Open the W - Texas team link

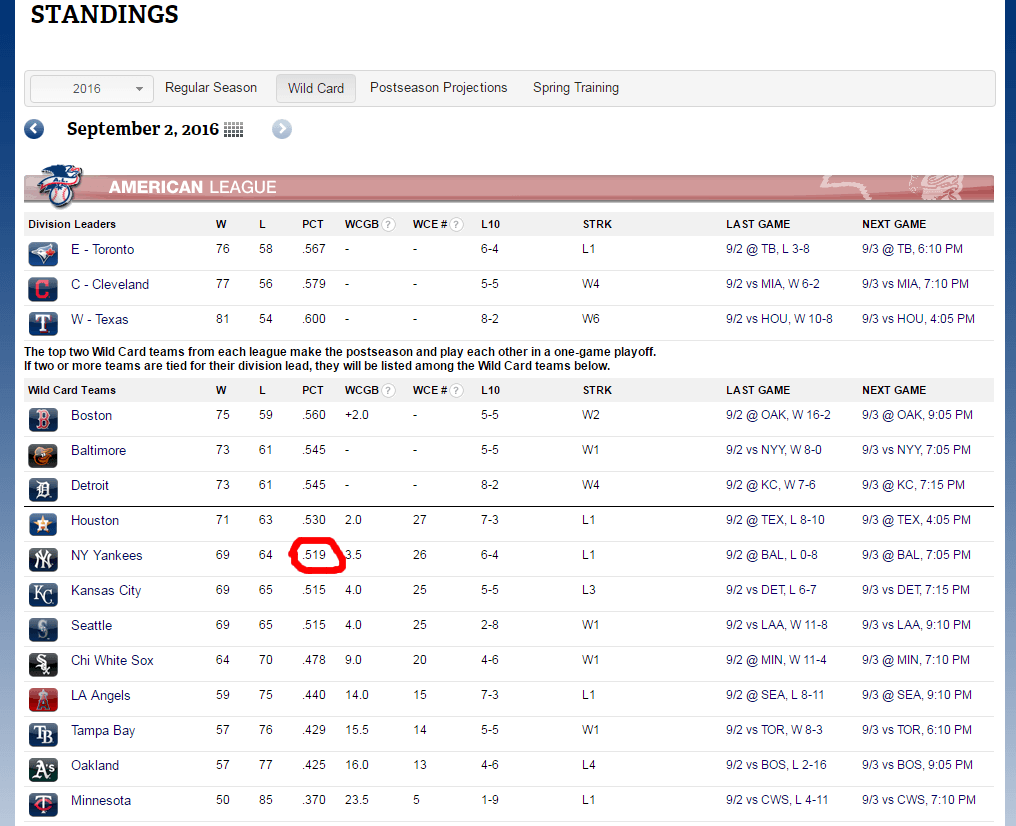[100, 319]
